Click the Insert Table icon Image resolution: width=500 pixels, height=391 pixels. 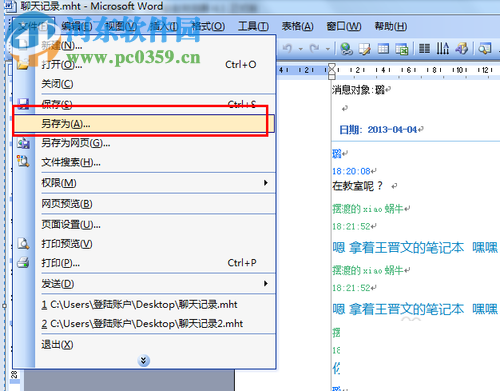[x=383, y=49]
